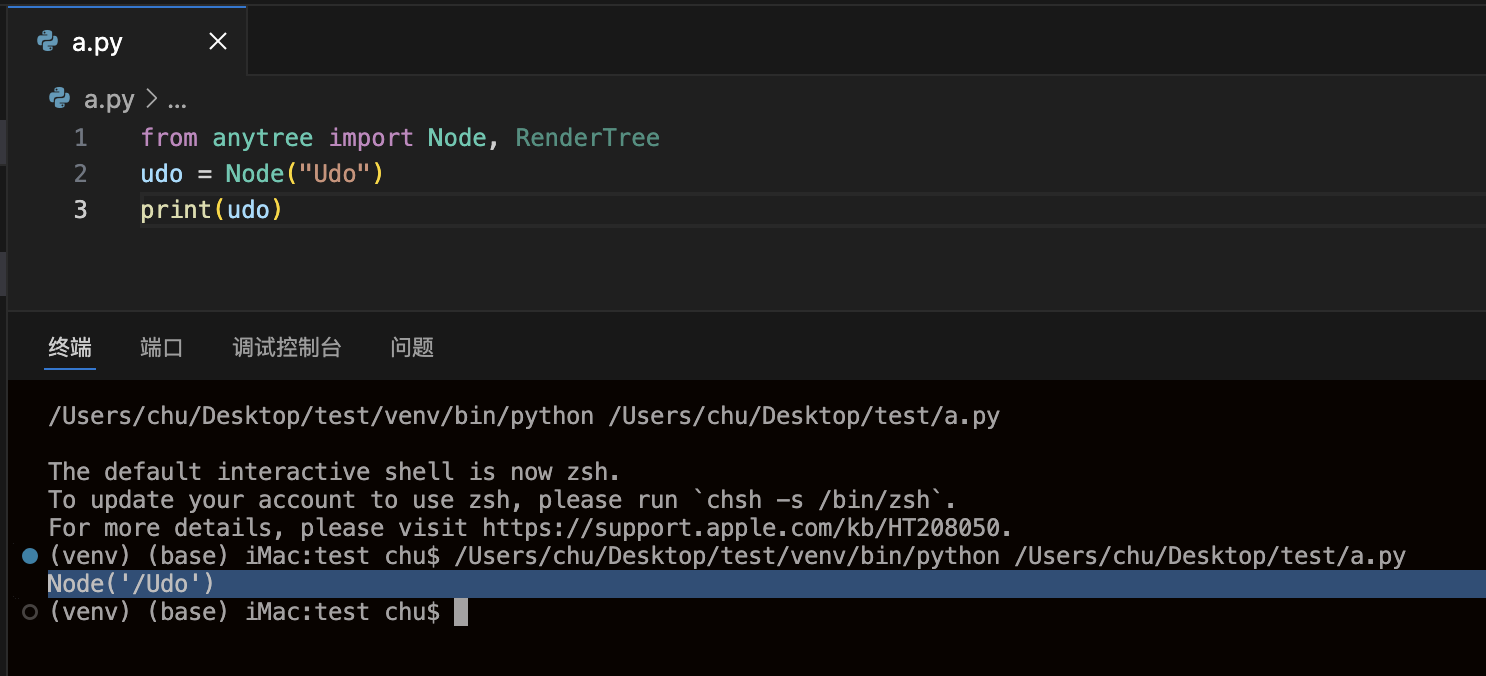Select the a.py editor tab label

tap(98, 43)
